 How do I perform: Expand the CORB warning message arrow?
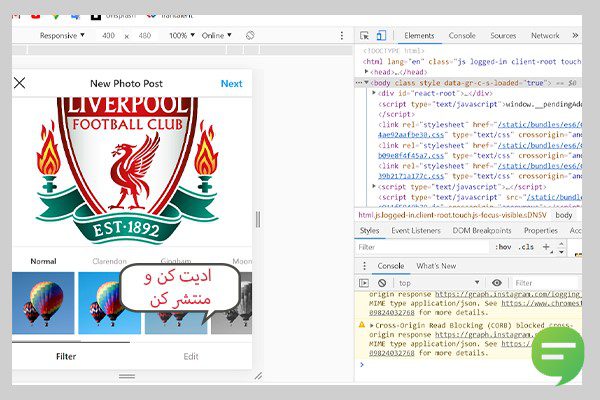(371, 325)
